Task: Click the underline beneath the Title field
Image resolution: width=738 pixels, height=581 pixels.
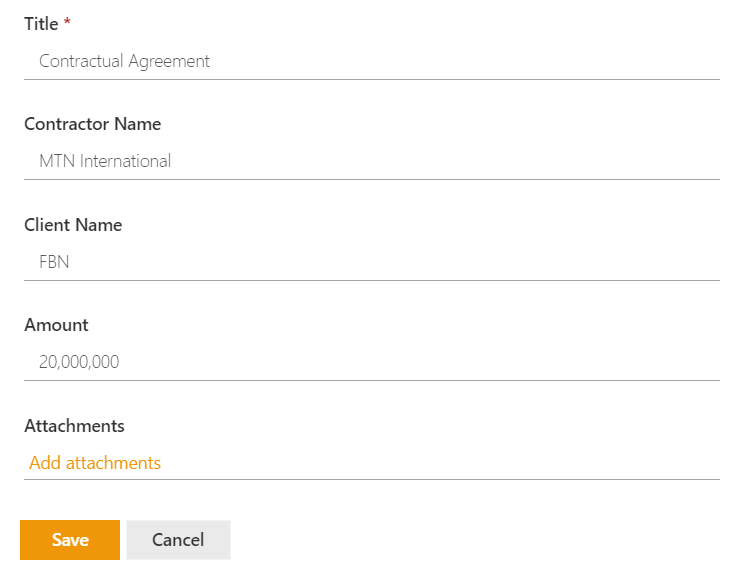Action: [372, 79]
